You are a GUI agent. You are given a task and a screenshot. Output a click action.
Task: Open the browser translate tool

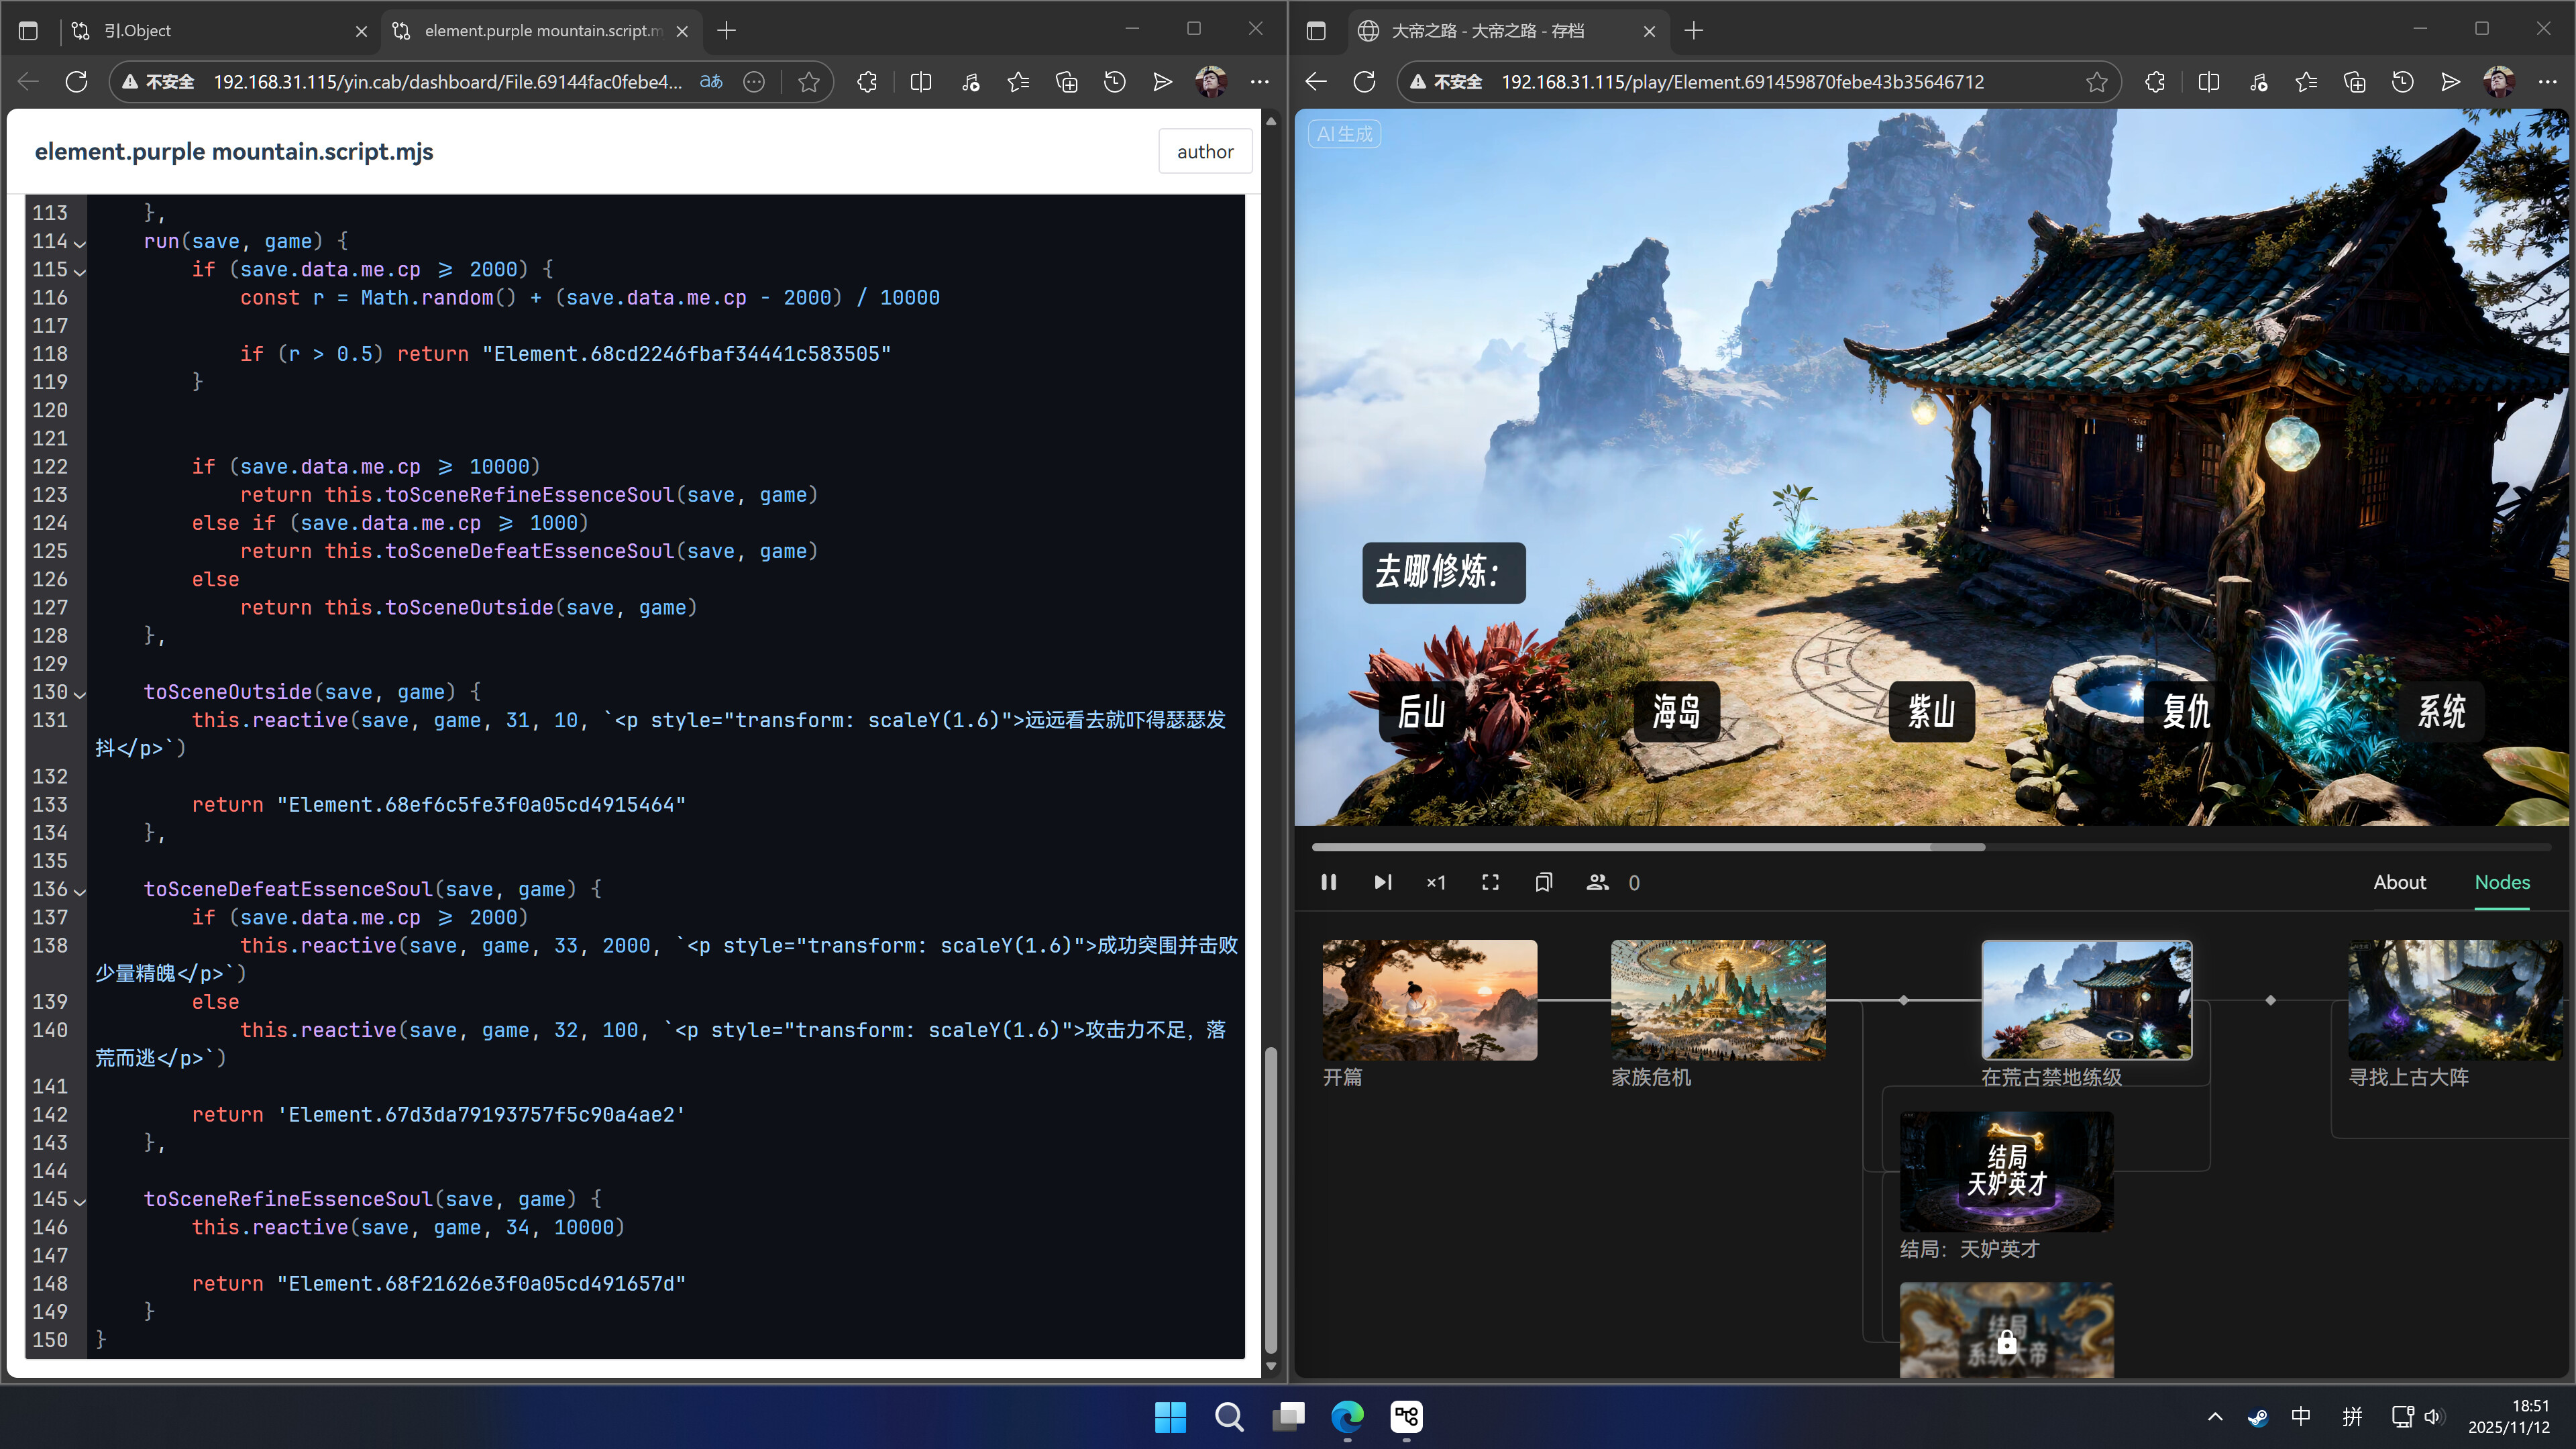pyautogui.click(x=711, y=82)
